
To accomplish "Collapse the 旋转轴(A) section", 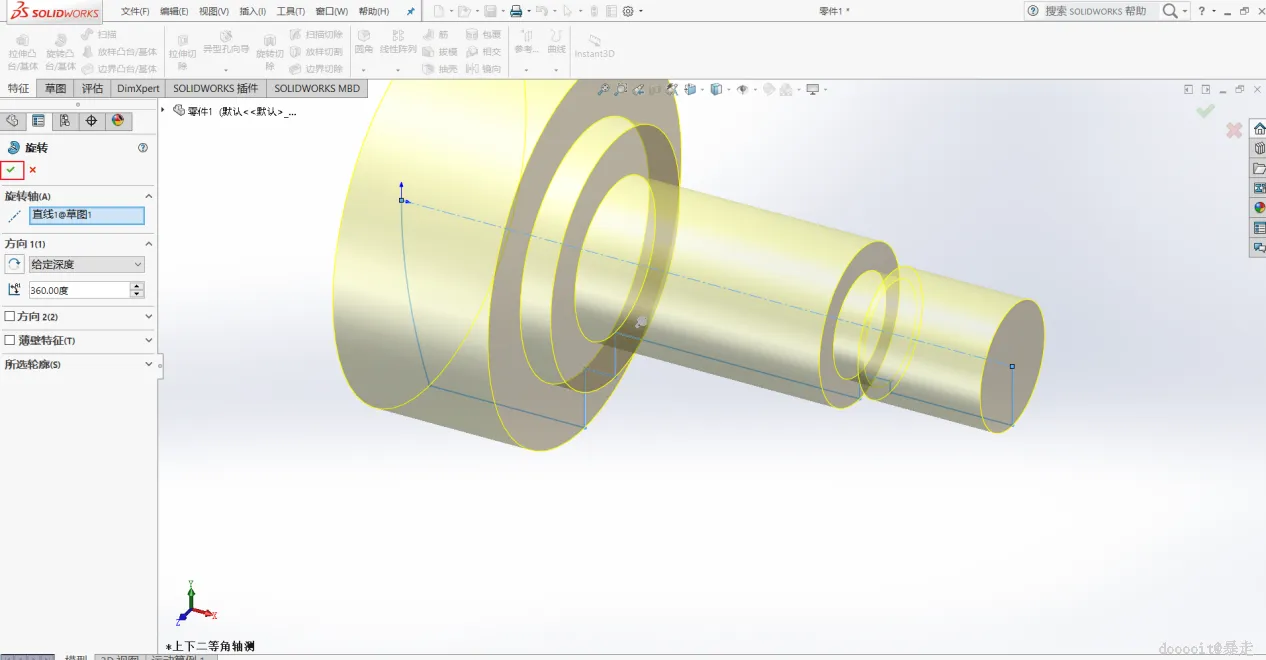I will point(149,196).
